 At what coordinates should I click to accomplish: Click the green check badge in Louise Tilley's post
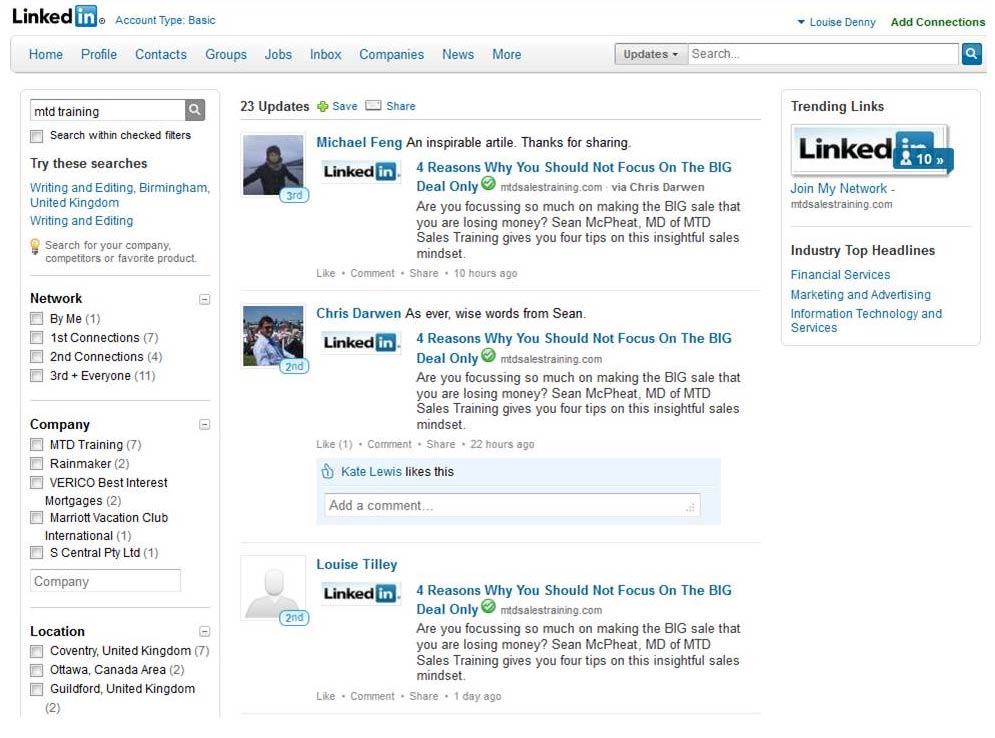[x=488, y=607]
